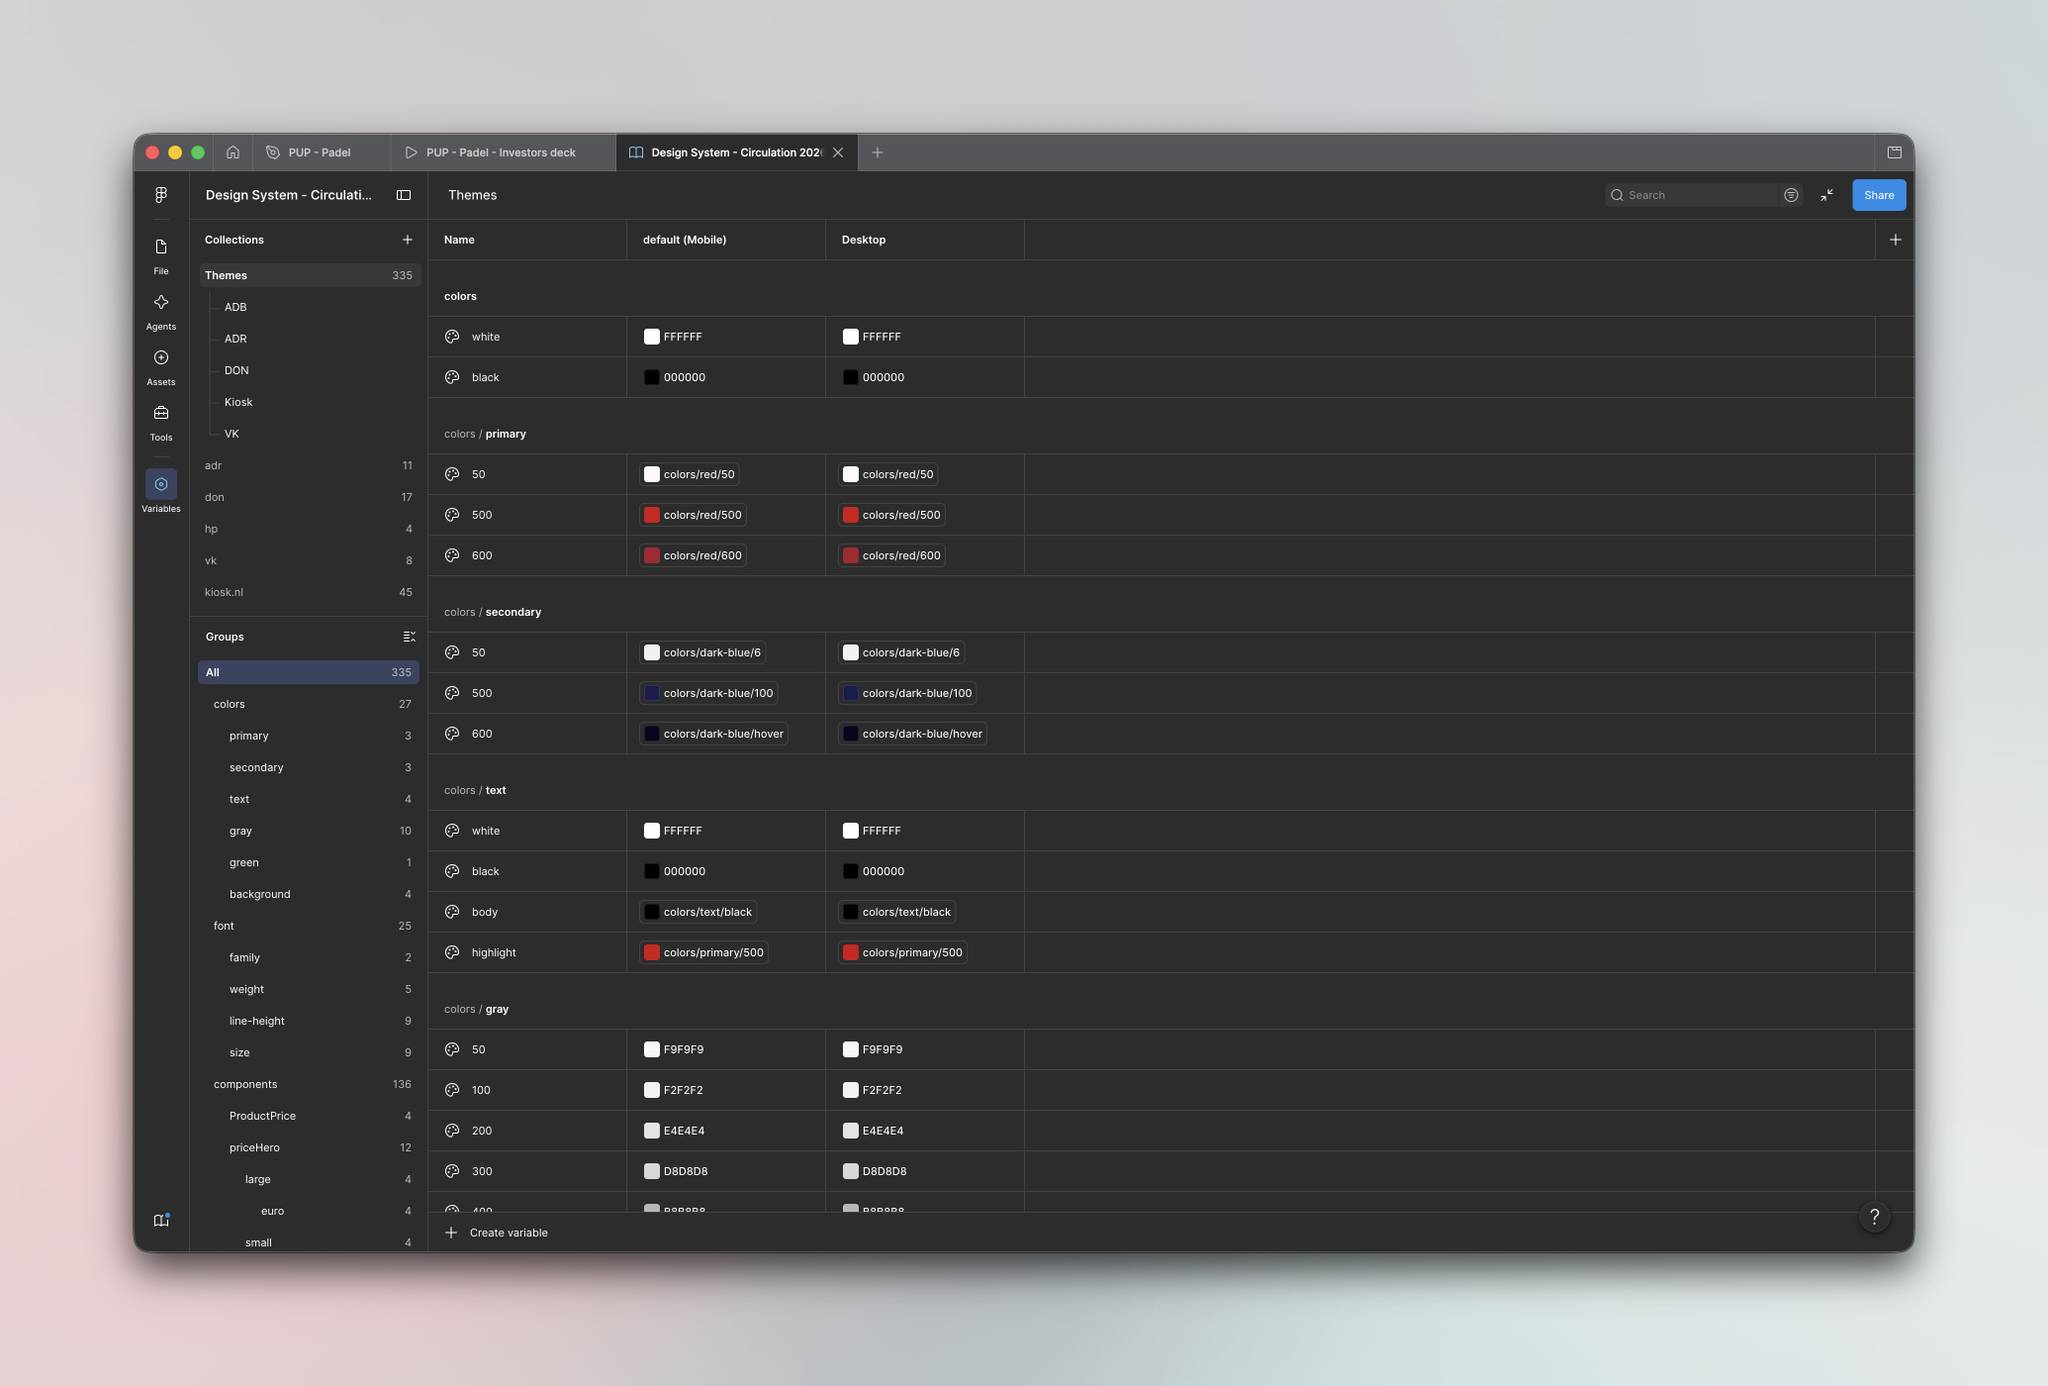Open the Figma main menu icon
The width and height of the screenshot is (2048, 1386).
161,195
